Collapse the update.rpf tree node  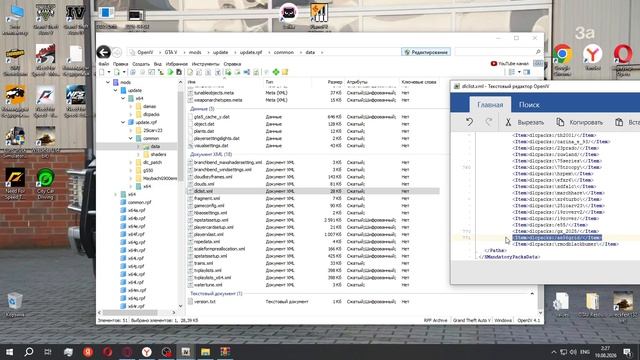click(123, 122)
